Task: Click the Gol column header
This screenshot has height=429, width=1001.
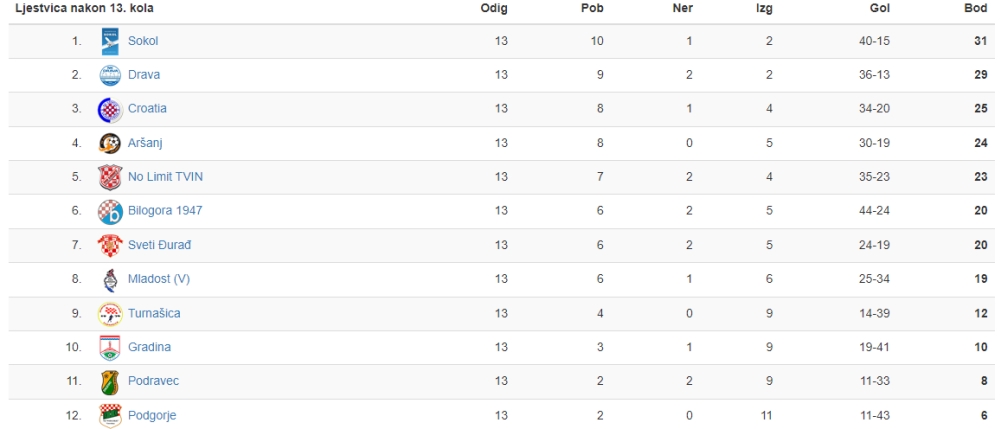Action: click(880, 8)
